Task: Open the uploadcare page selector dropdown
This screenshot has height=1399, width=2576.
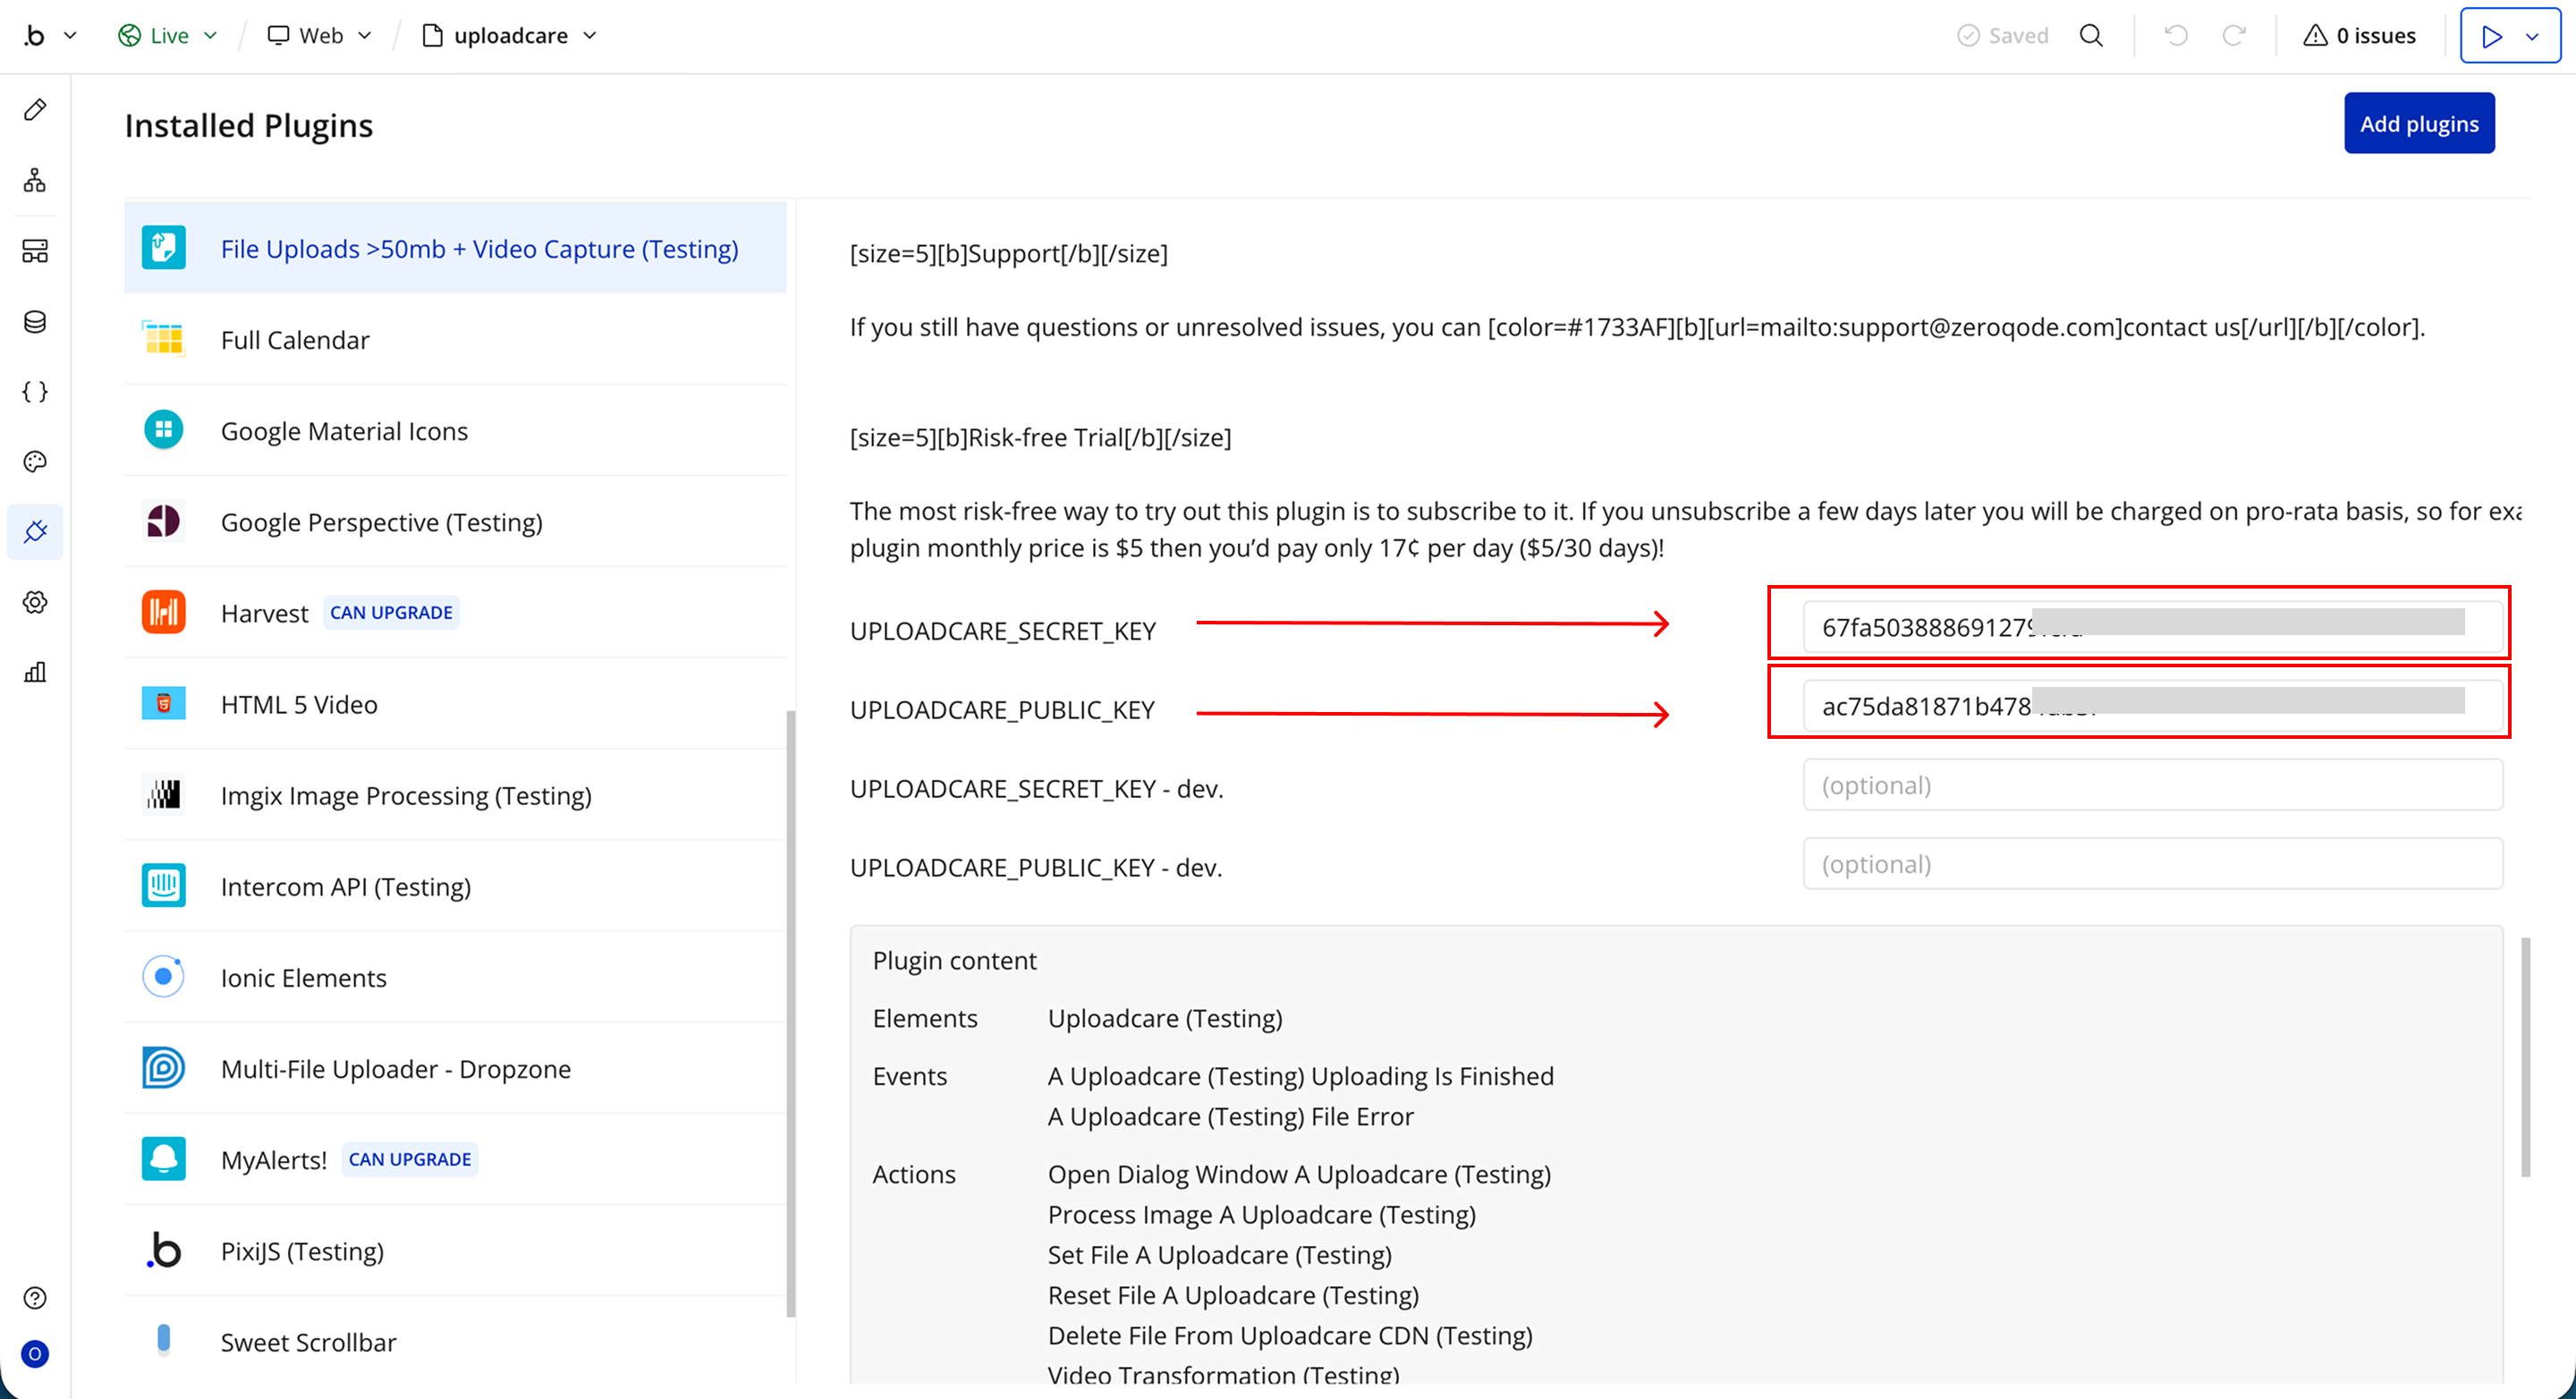Action: click(x=510, y=36)
